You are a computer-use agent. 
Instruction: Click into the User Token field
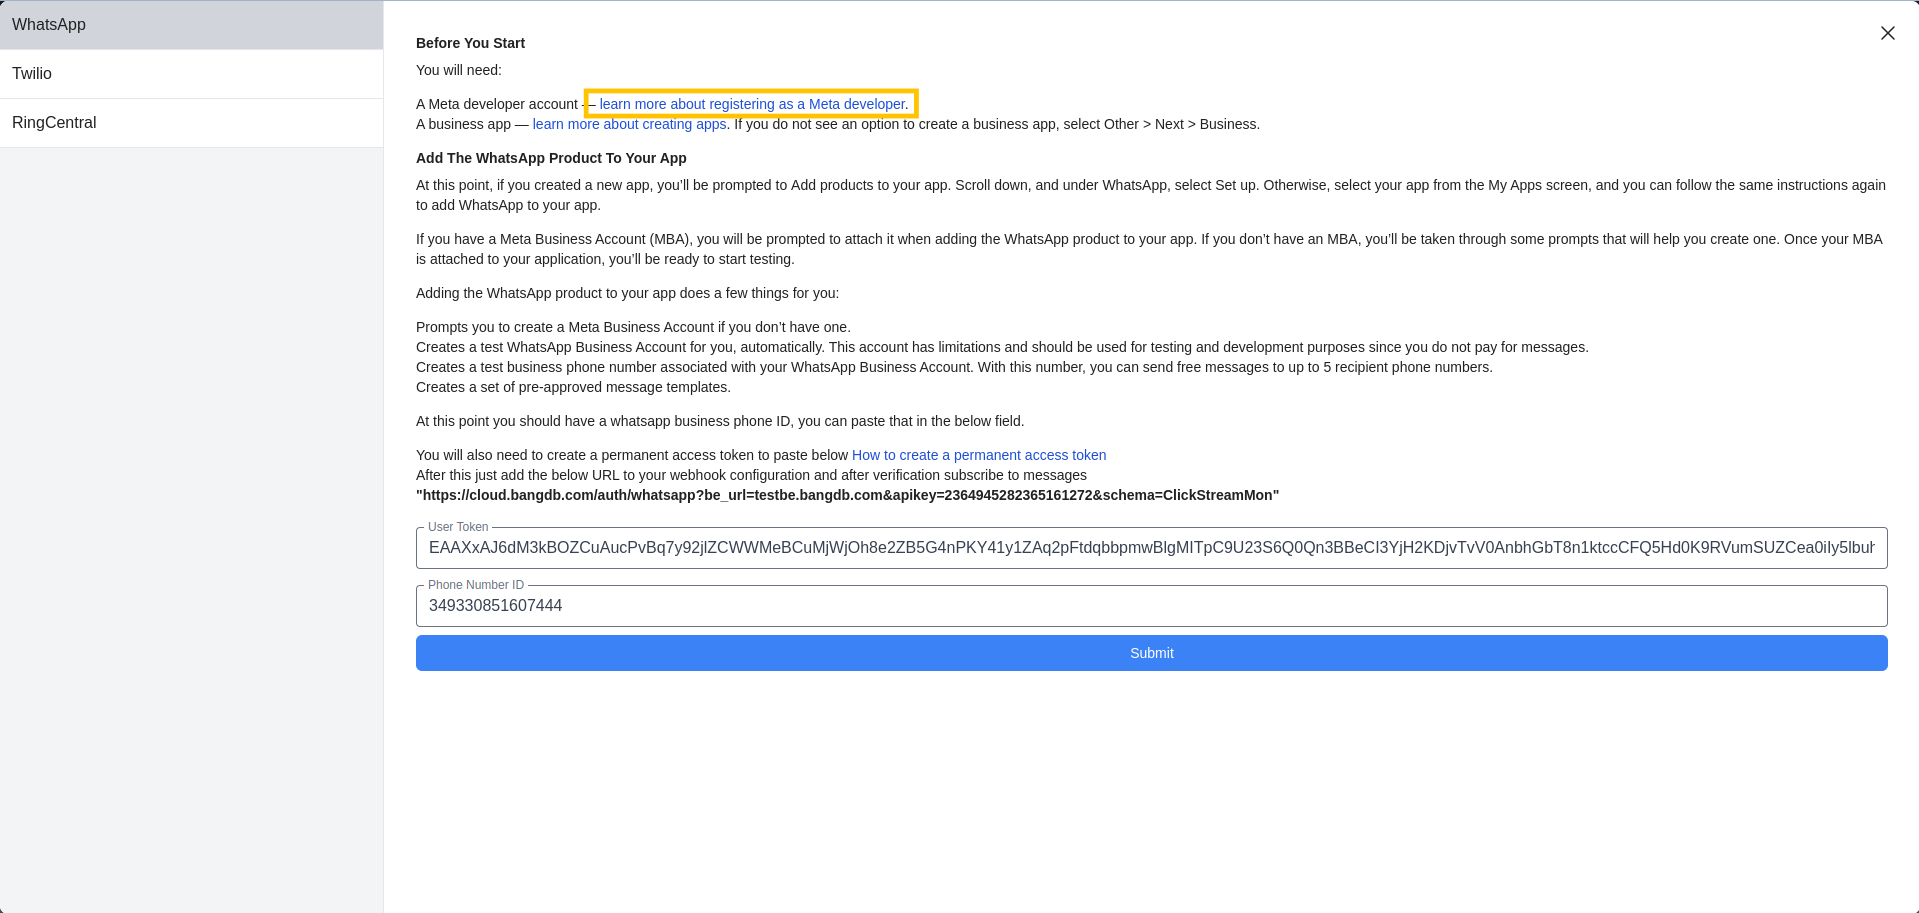[1151, 548]
